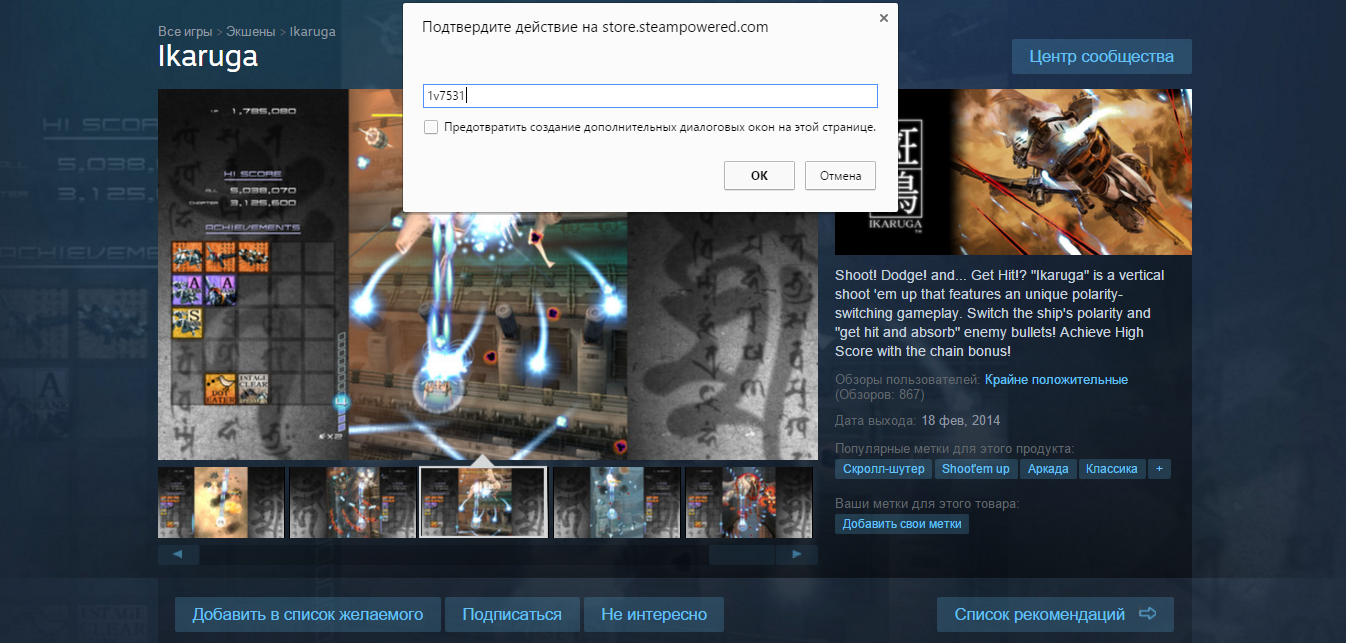Click the Подписаться button
Screen dimensions: 1346x643
tap(511, 614)
